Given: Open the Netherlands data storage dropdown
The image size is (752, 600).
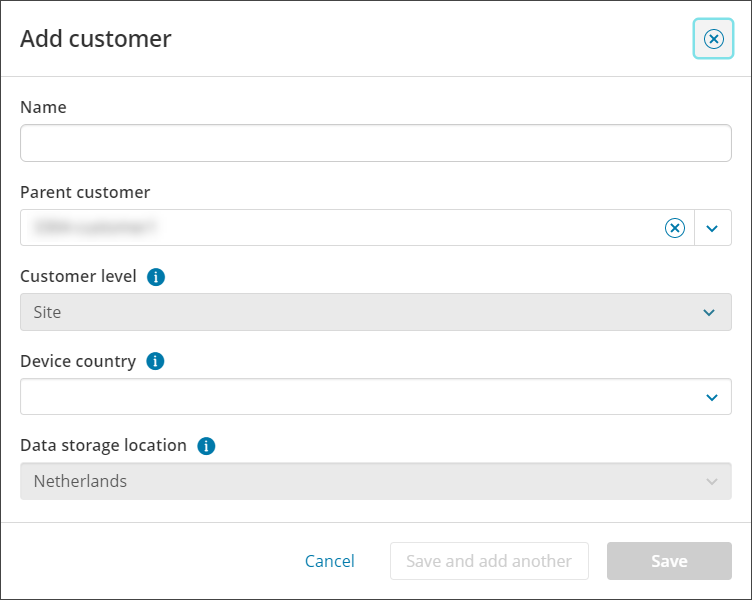Looking at the screenshot, I should click(375, 481).
